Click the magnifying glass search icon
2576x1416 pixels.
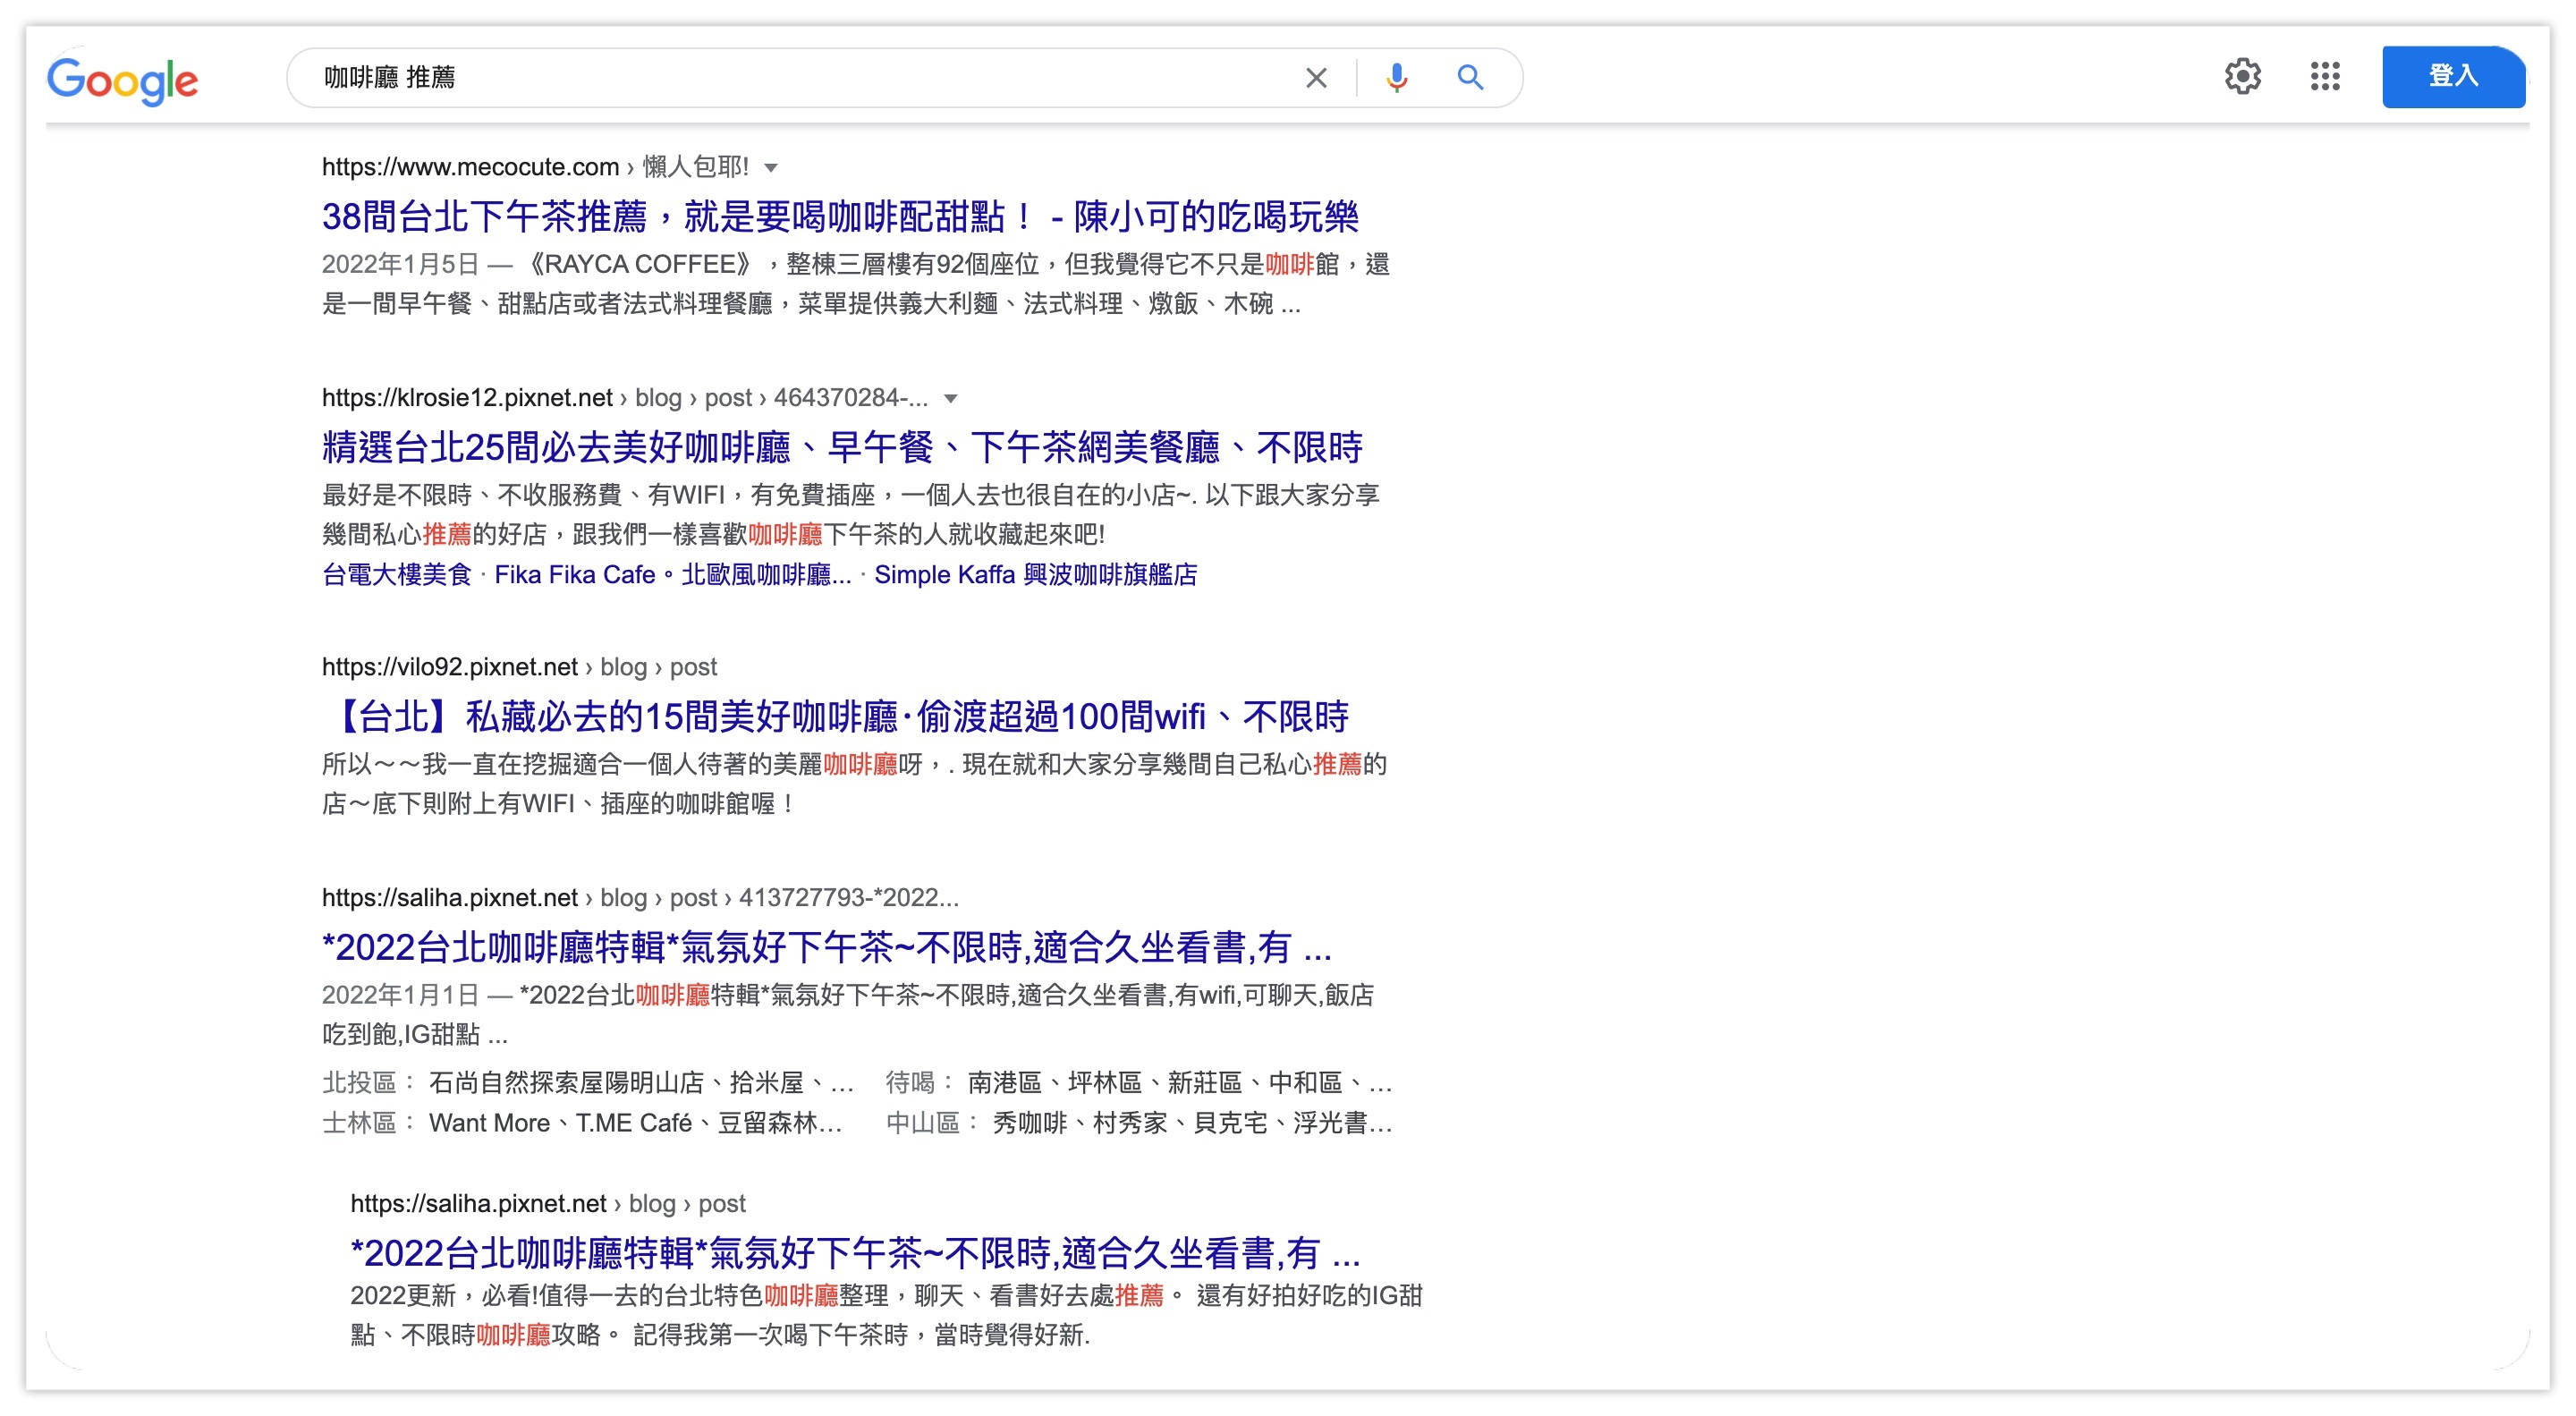(x=1469, y=77)
